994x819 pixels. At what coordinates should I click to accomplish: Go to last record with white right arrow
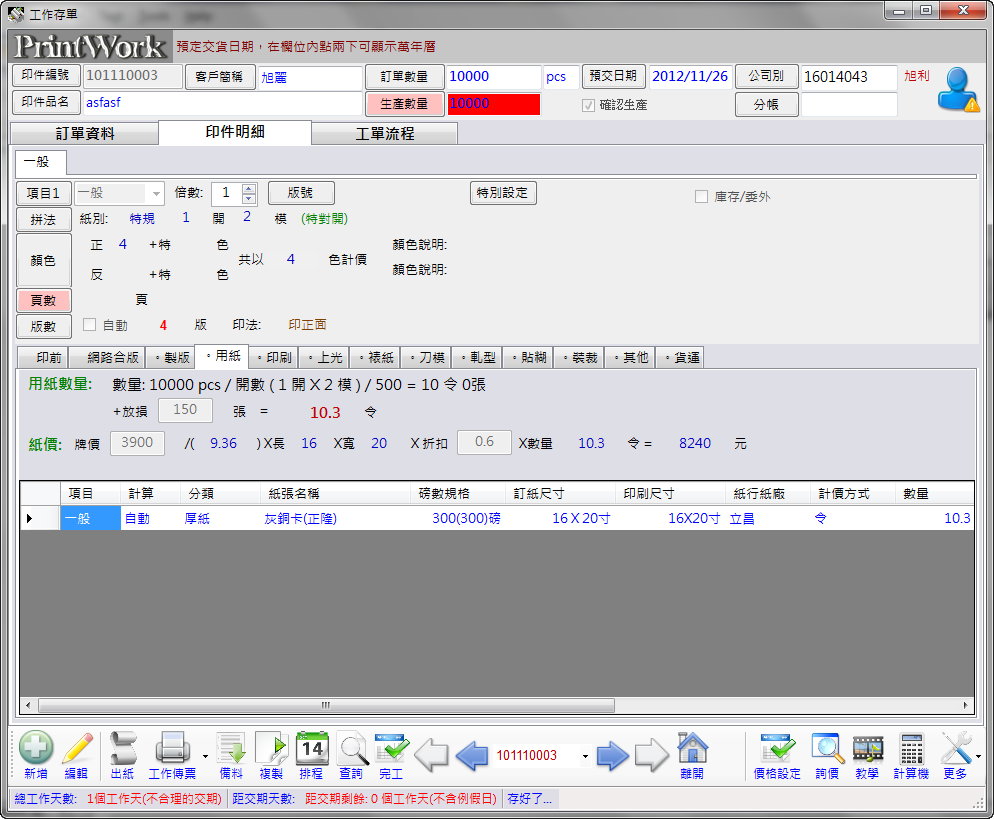(x=652, y=755)
